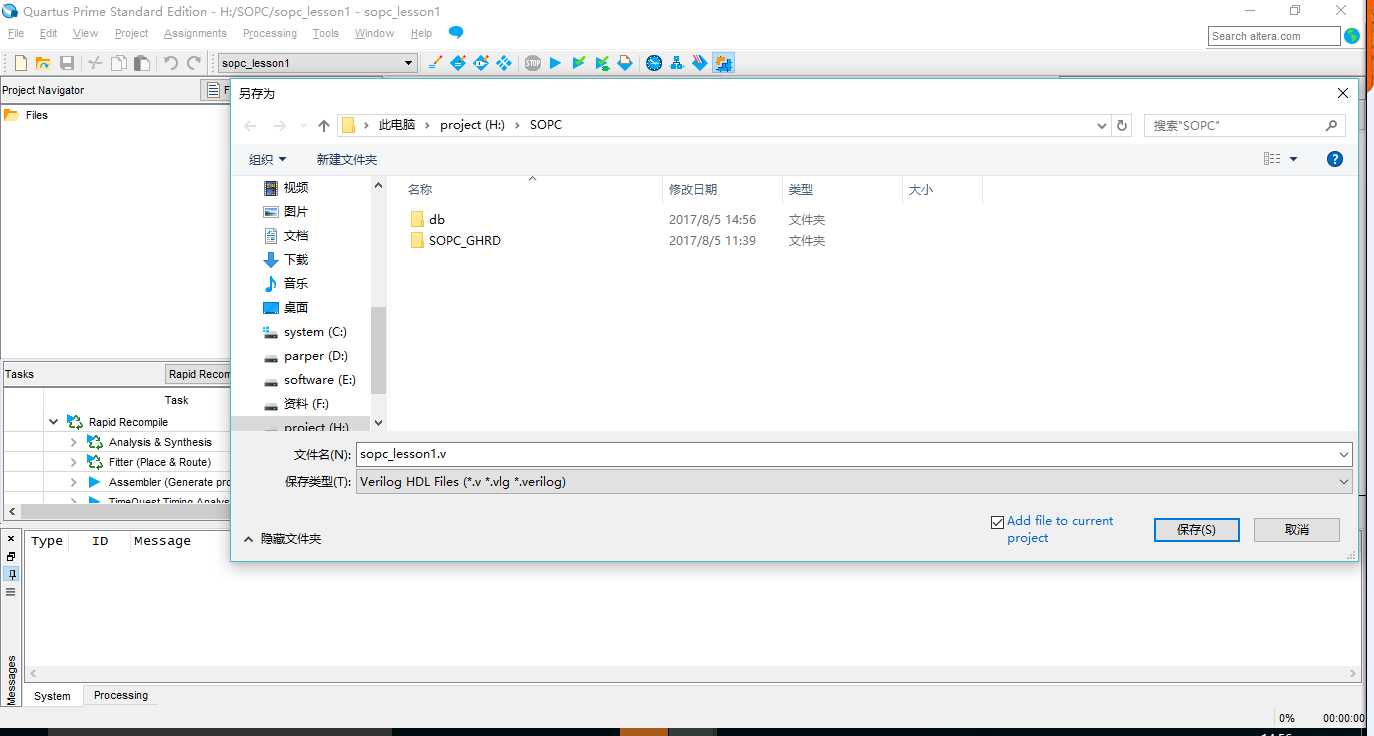Select the SOPC_GHRD folder

[455, 240]
